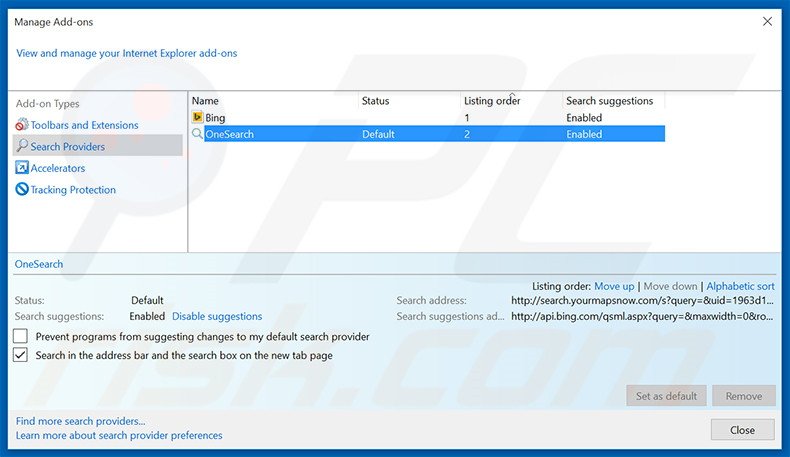The image size is (790, 457).
Task: Click the Accelerators icon
Action: [22, 167]
